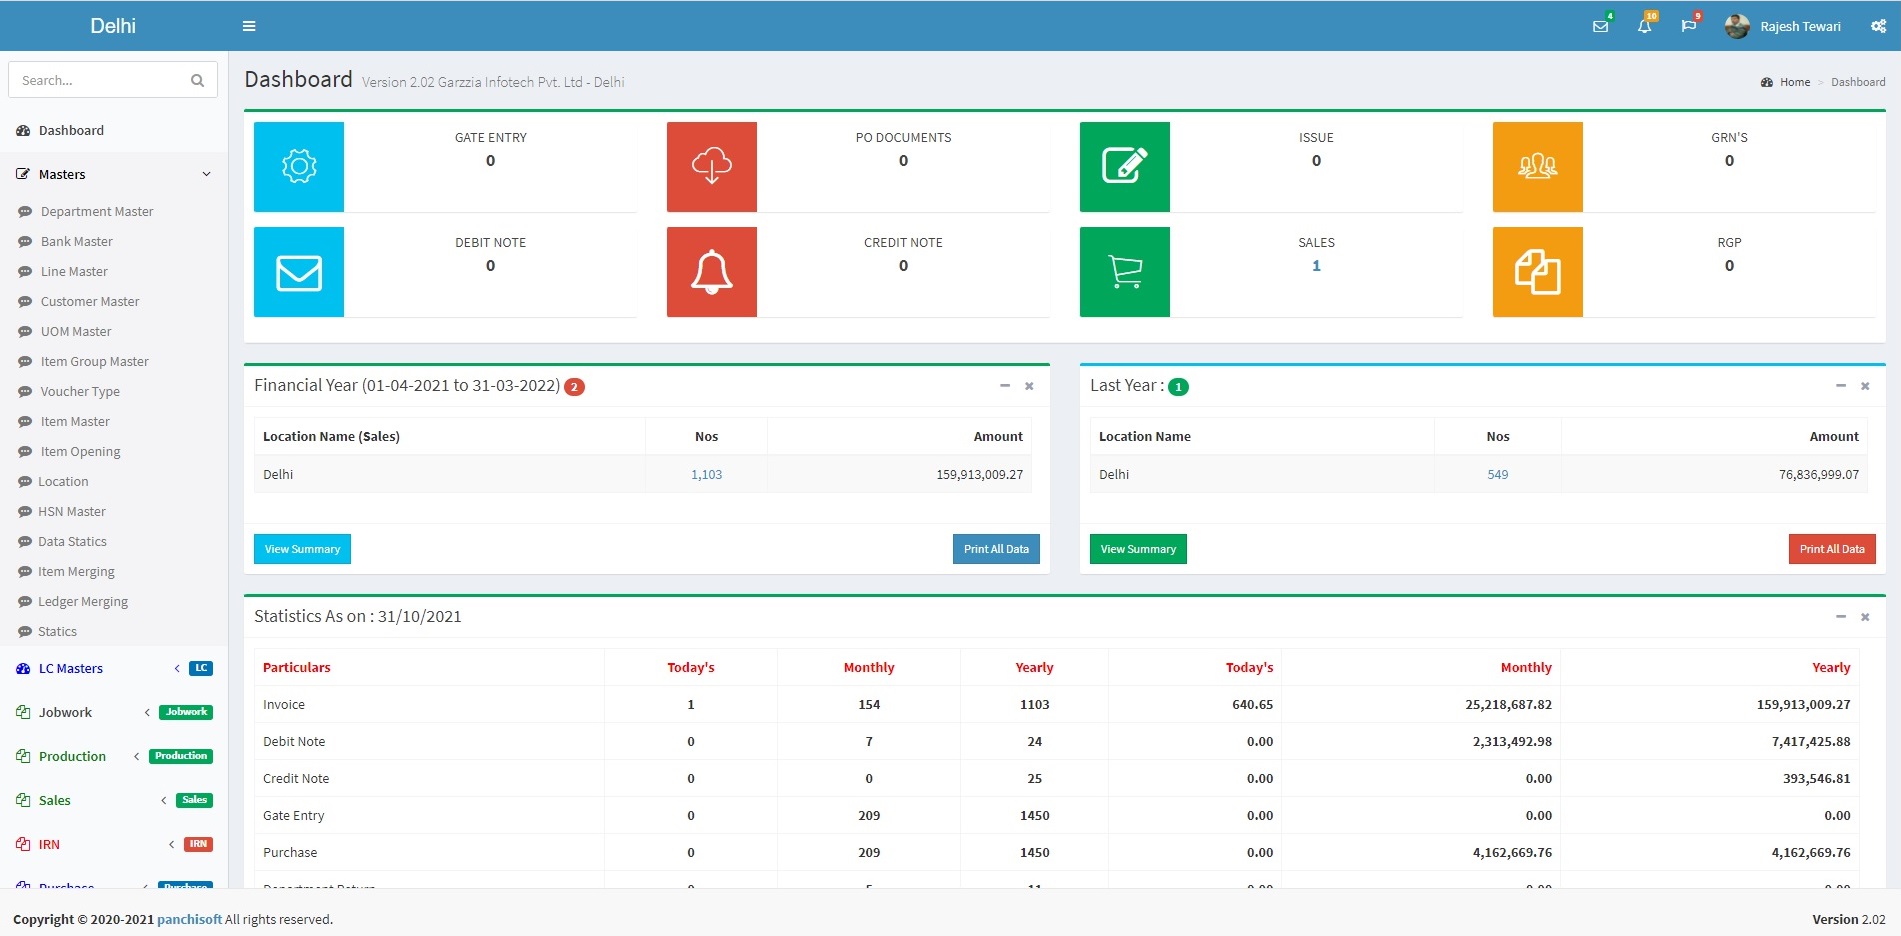Viewport: 1901px width, 936px height.
Task: Click the search magnifier icon in sidebar
Action: 197,80
